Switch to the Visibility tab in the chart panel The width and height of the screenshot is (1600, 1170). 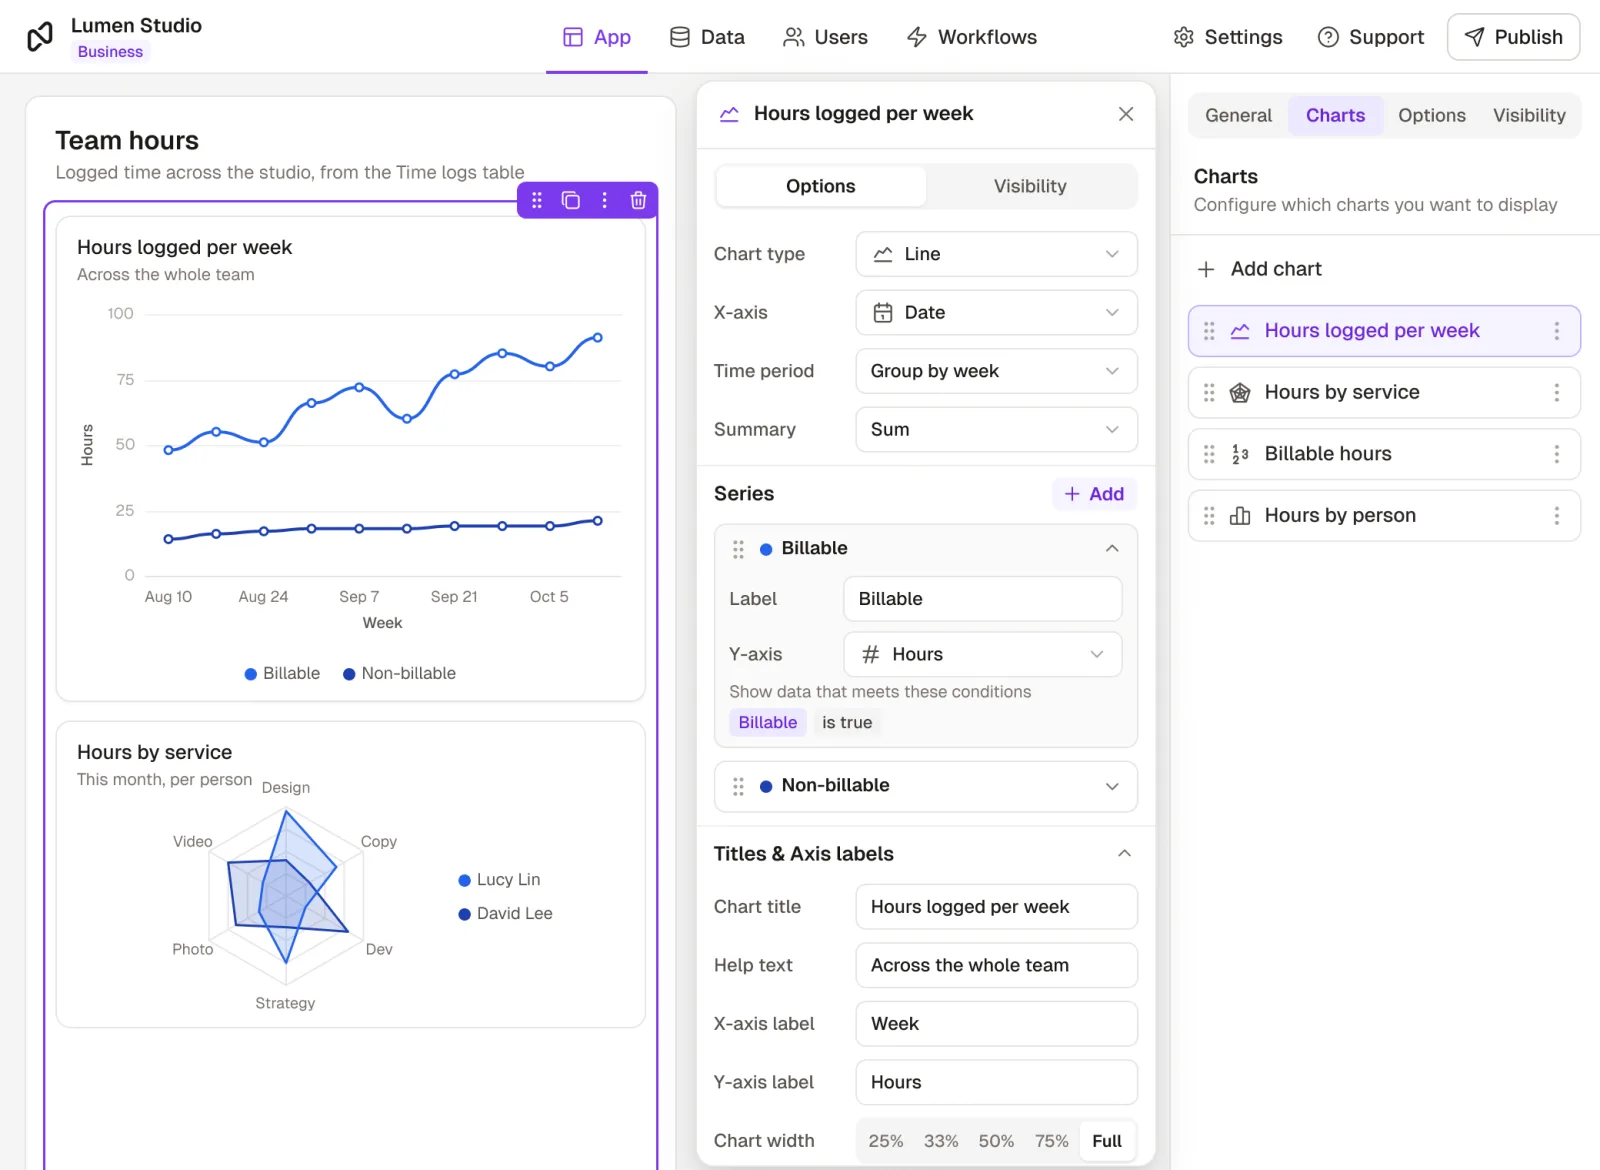click(1030, 186)
